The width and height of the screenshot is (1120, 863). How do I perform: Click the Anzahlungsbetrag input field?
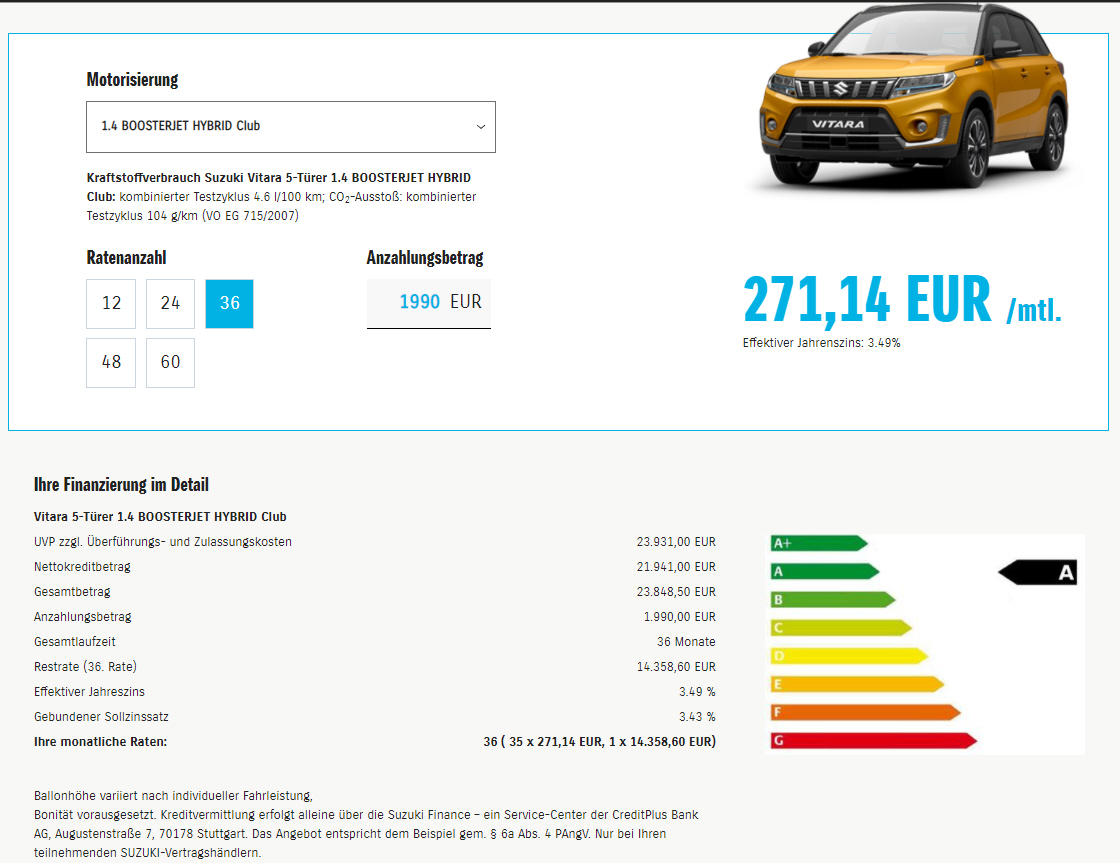pyautogui.click(x=429, y=304)
